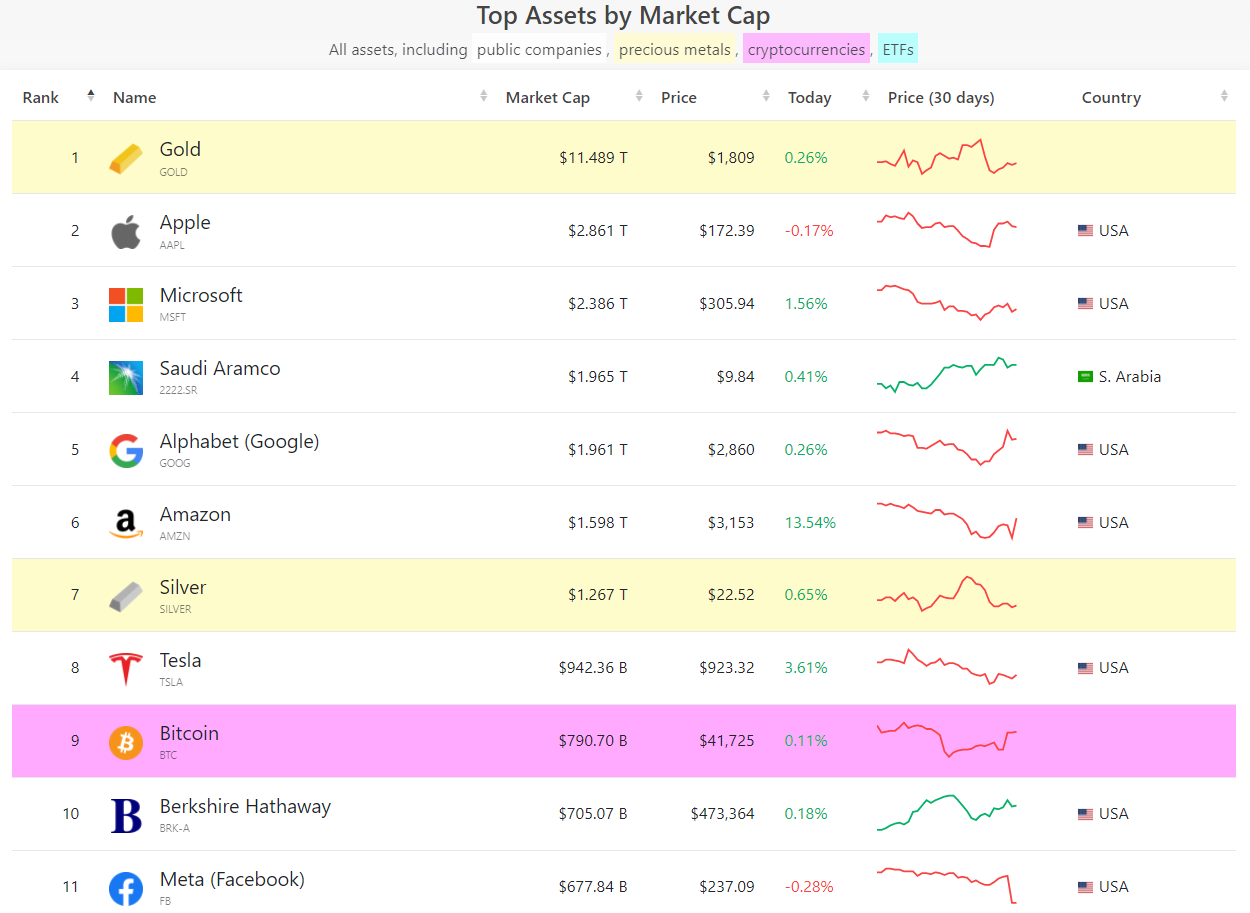Click the 1.56% Microsoft today change
The width and height of the screenshot is (1250, 913).
click(806, 304)
